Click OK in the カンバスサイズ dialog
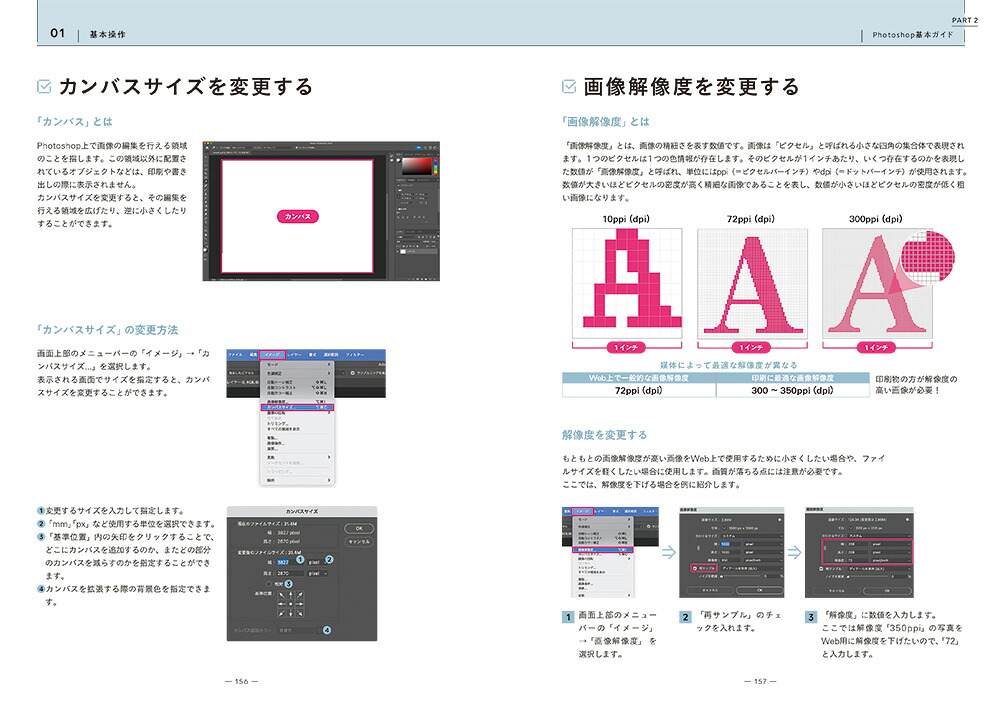The height and width of the screenshot is (704, 1000). (x=359, y=528)
